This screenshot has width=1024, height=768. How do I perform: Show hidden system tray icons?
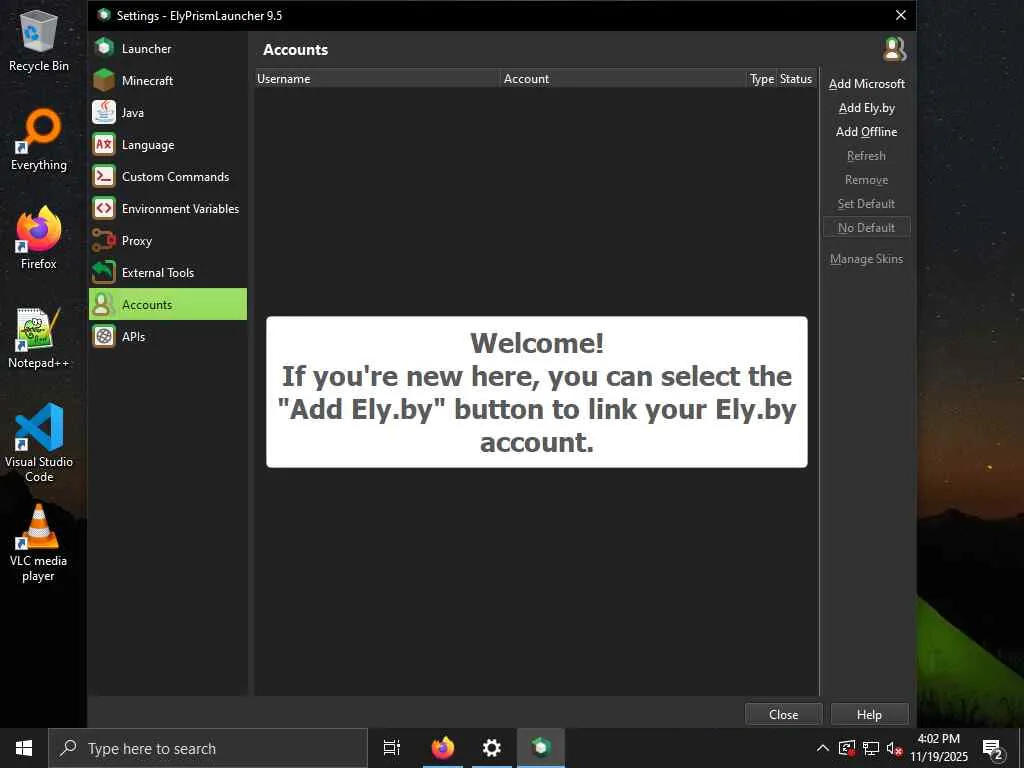coord(823,748)
